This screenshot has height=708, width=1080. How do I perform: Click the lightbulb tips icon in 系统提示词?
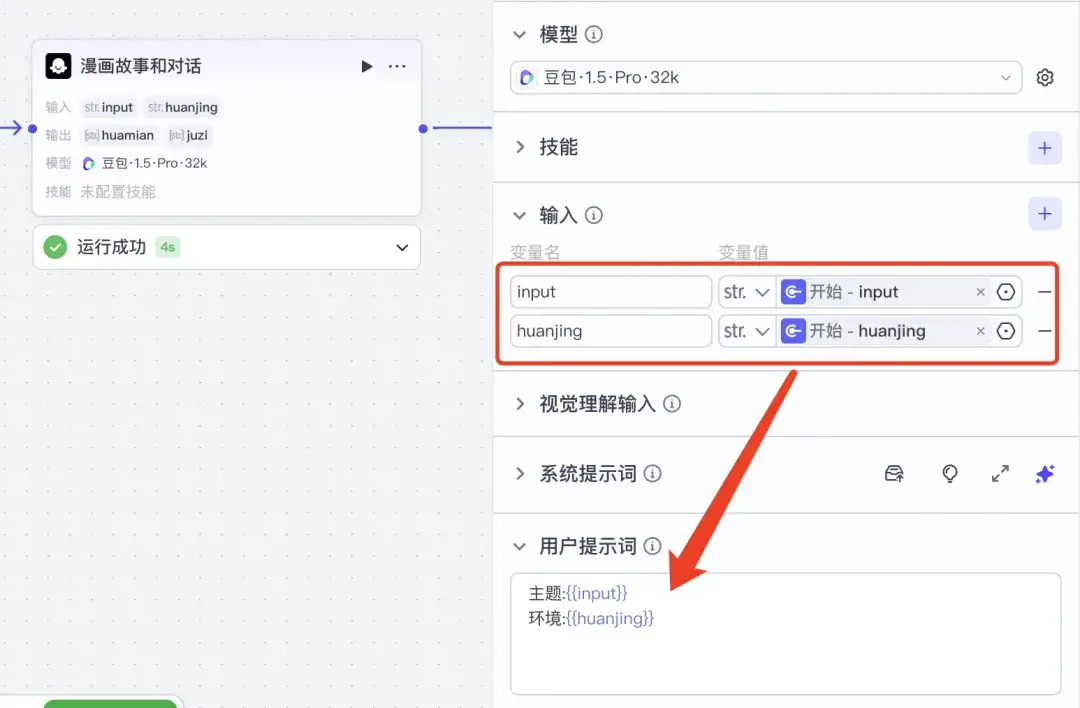point(949,474)
